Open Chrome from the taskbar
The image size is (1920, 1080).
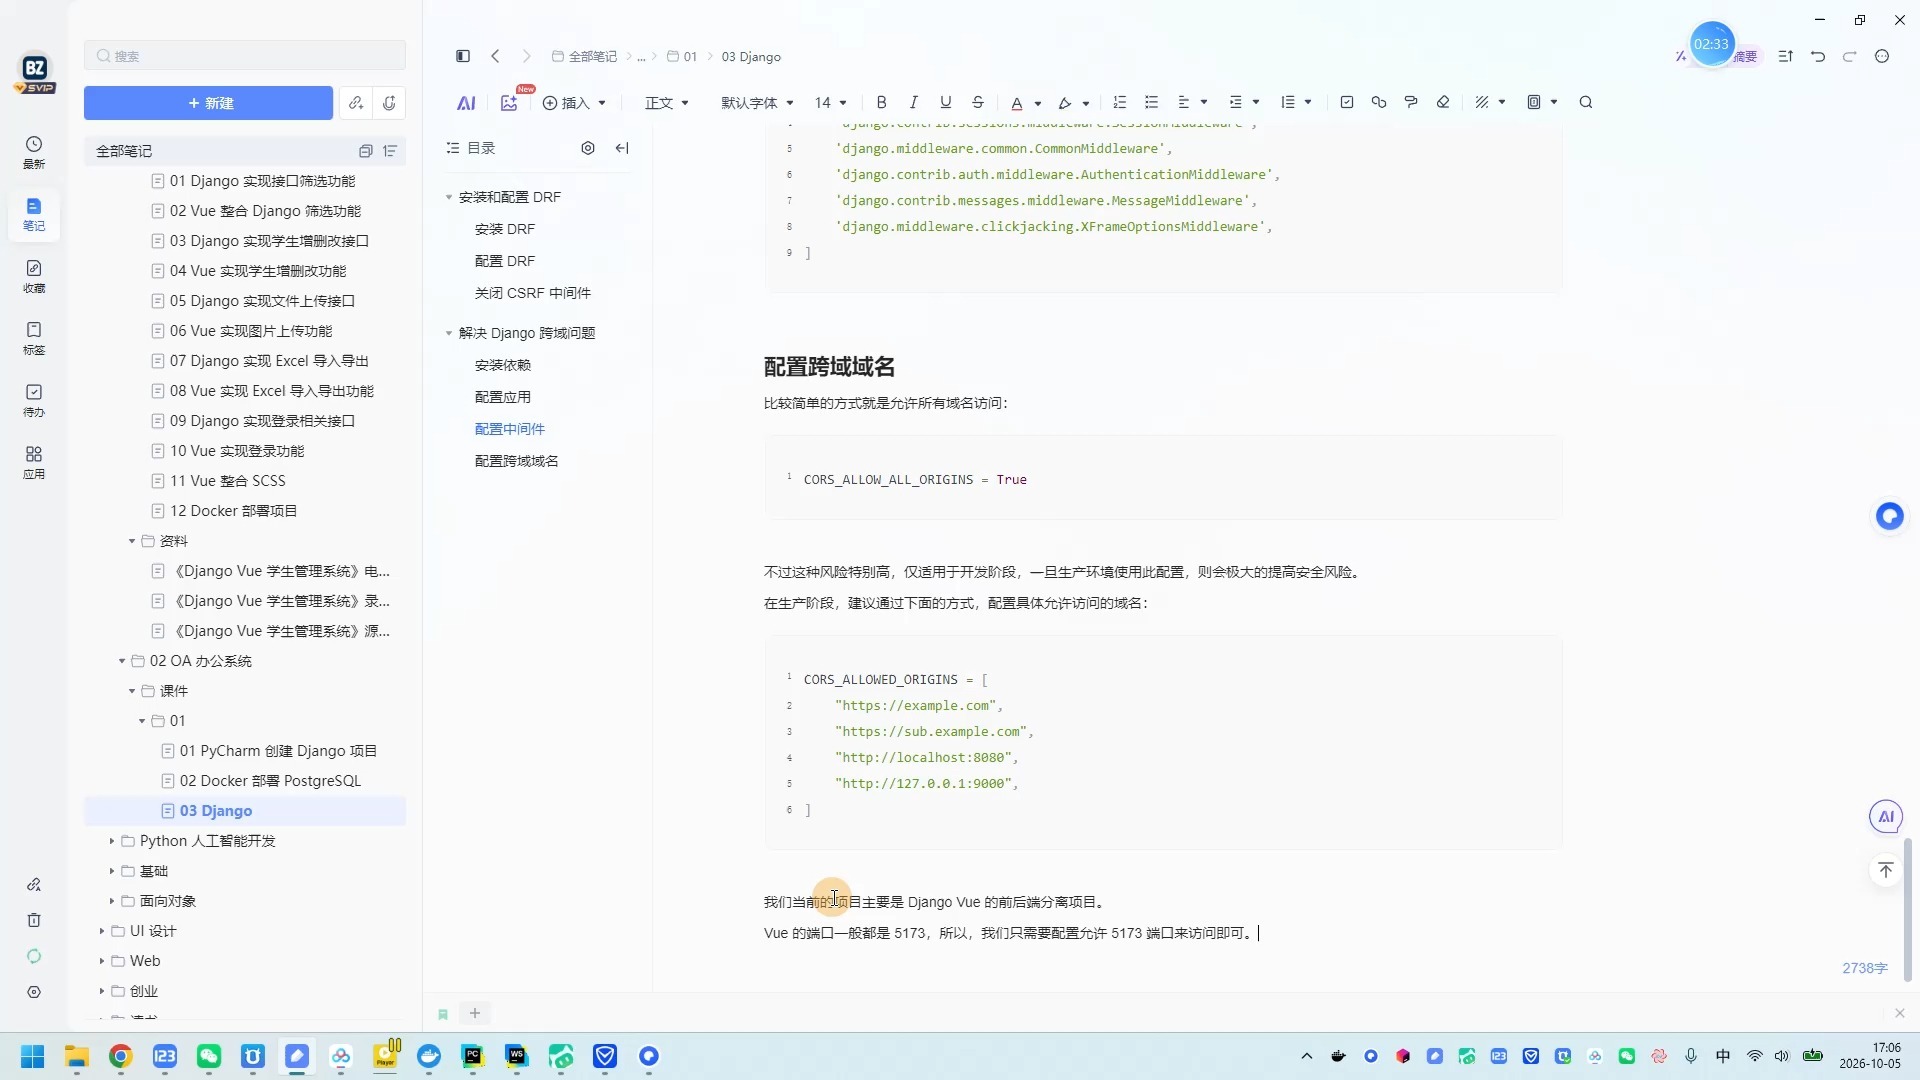(x=121, y=1056)
